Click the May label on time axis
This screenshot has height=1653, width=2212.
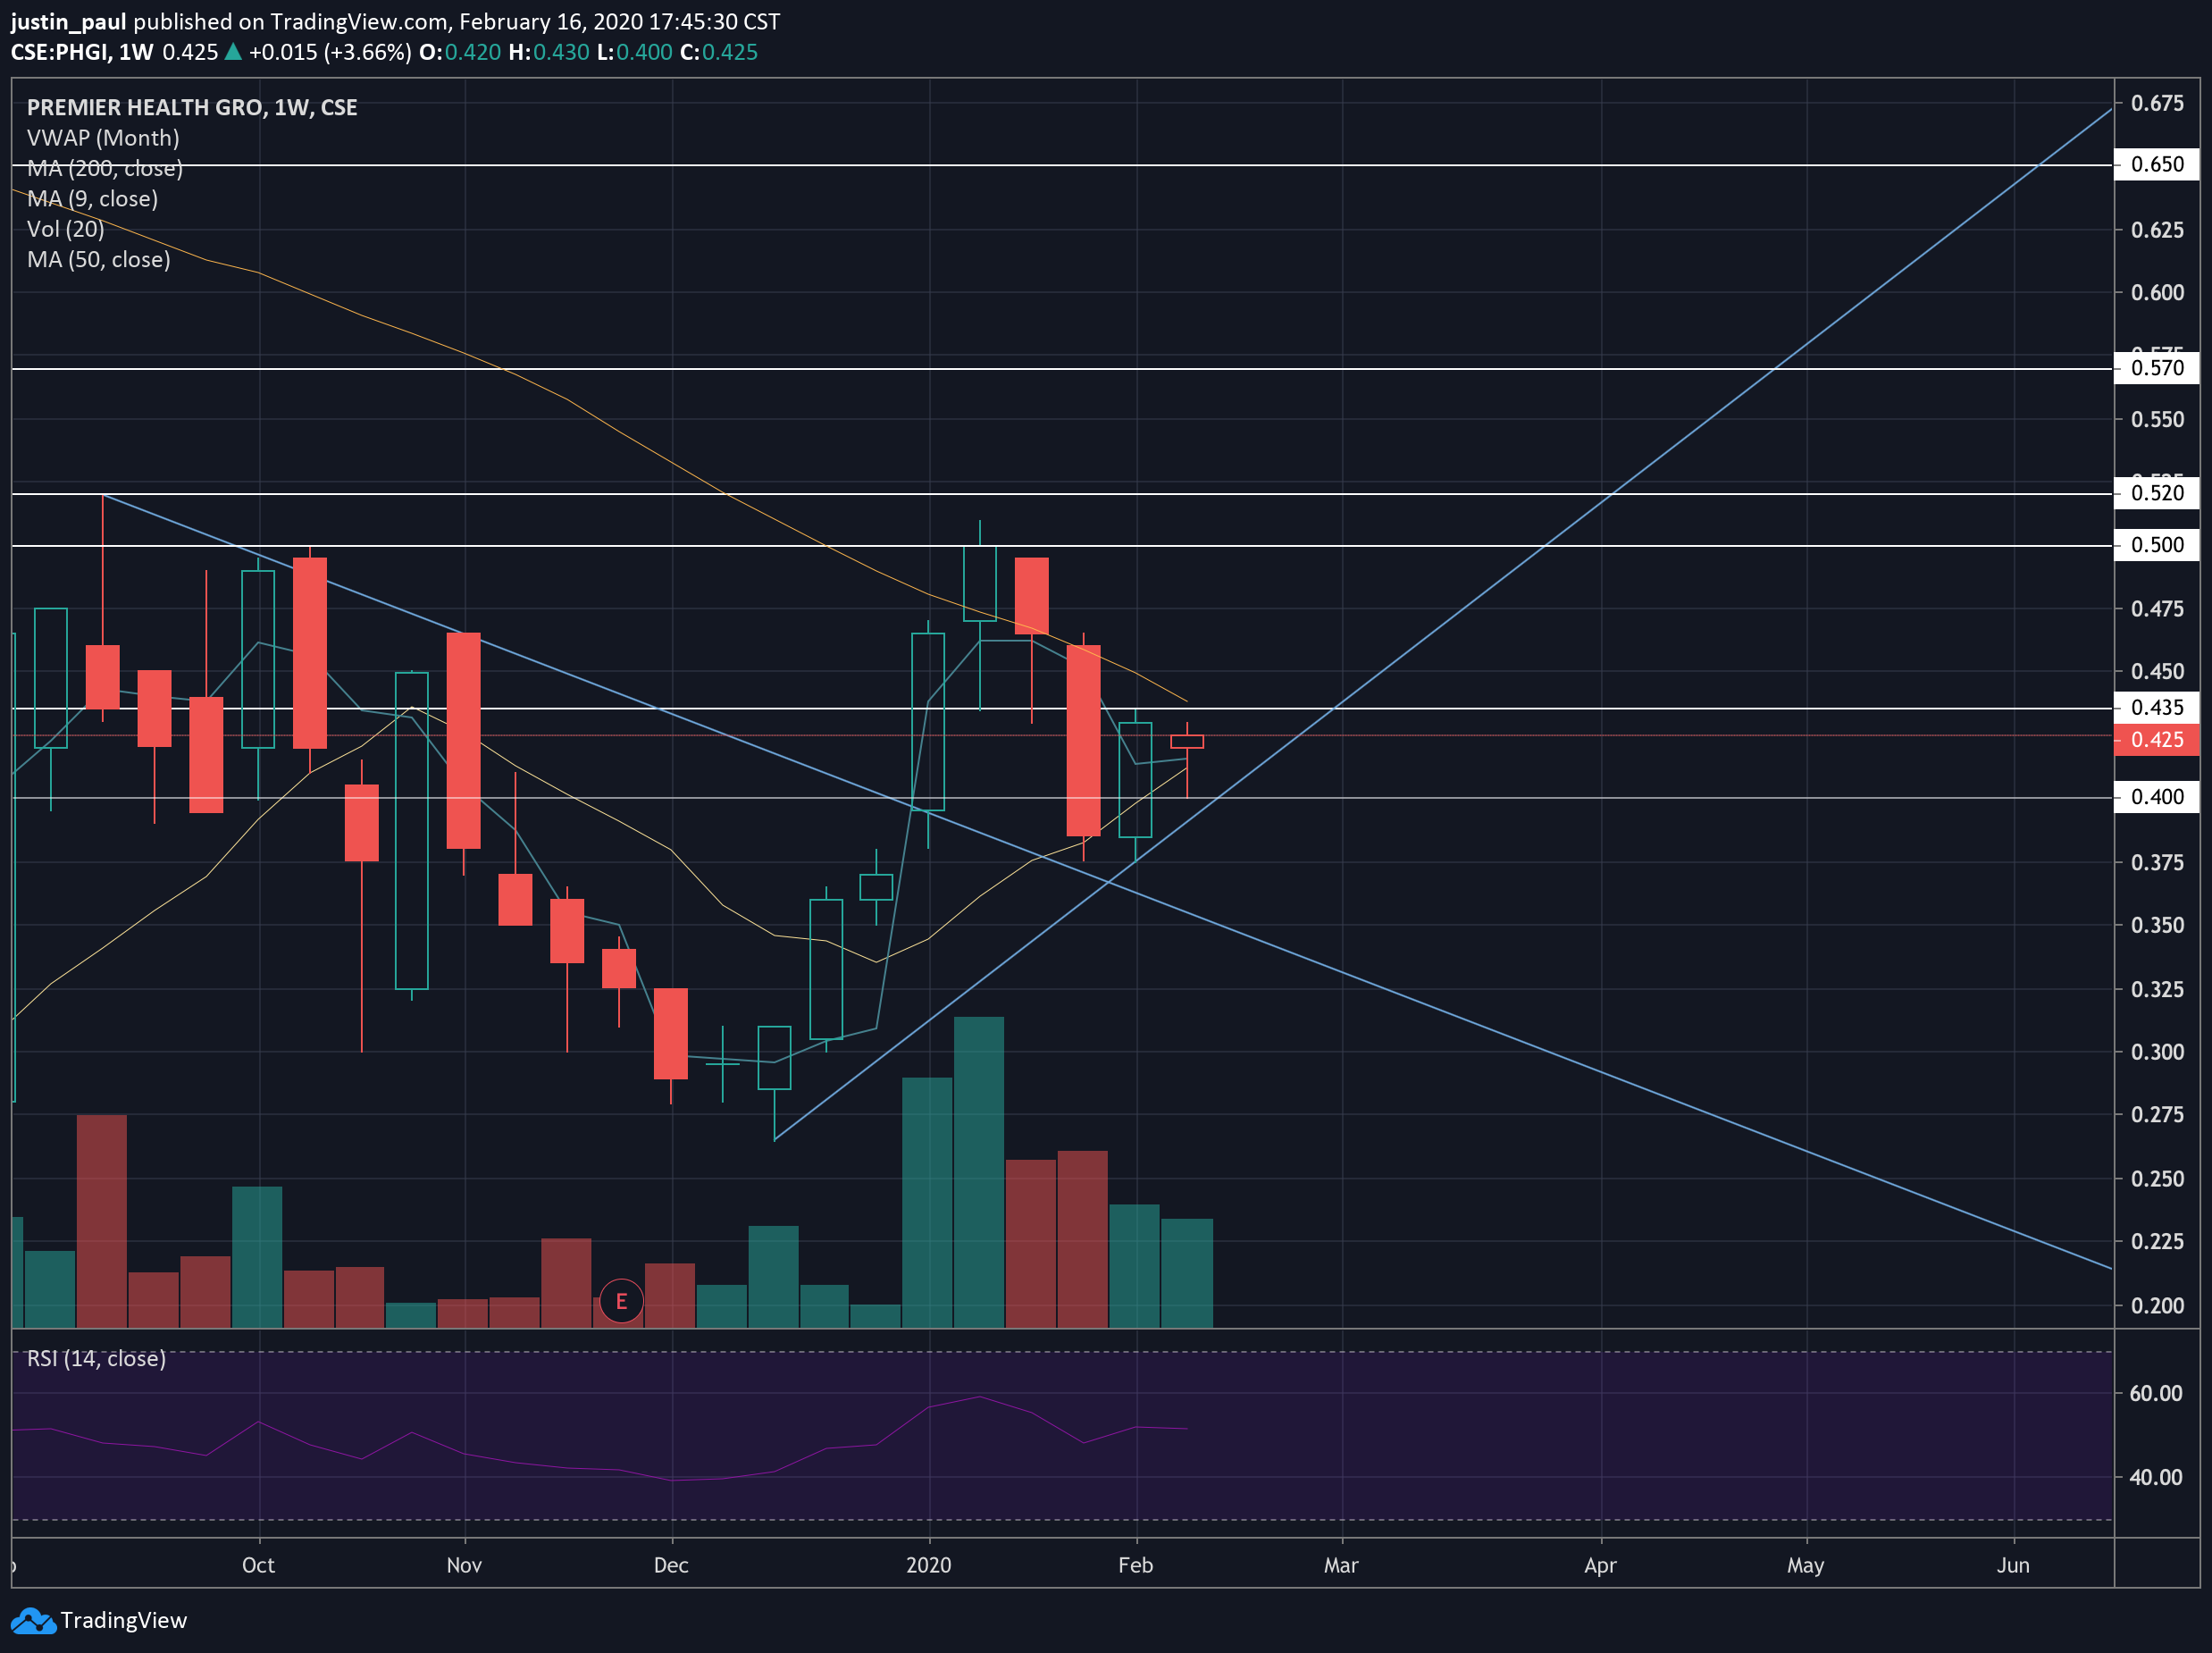[1806, 1565]
